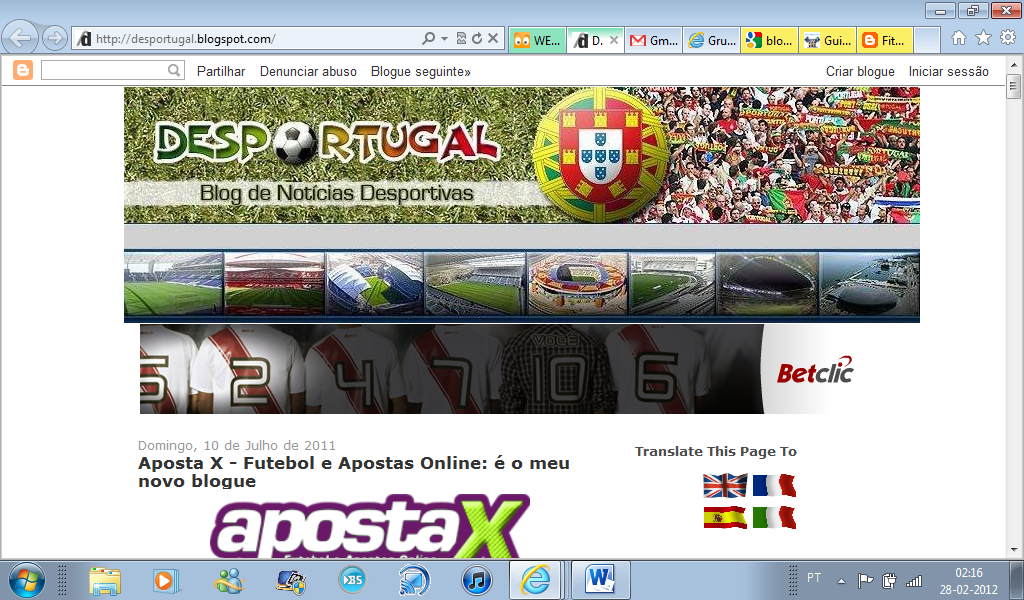Click the orange Blogger logo icon
Image resolution: width=1024 pixels, height=600 pixels.
[23, 70]
